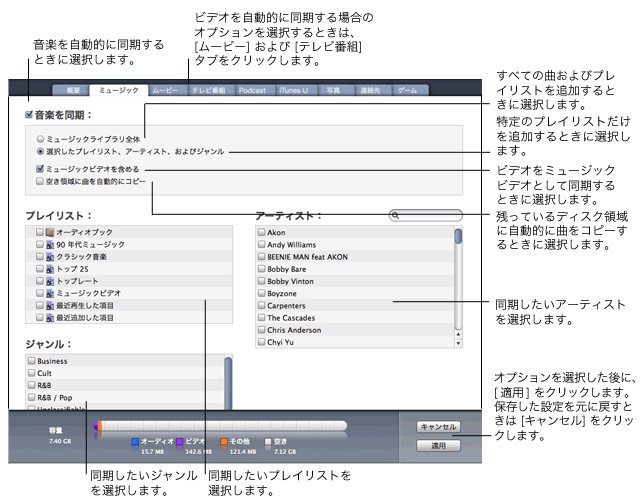Click the artist search field
The image size is (640, 502).
coord(426,215)
